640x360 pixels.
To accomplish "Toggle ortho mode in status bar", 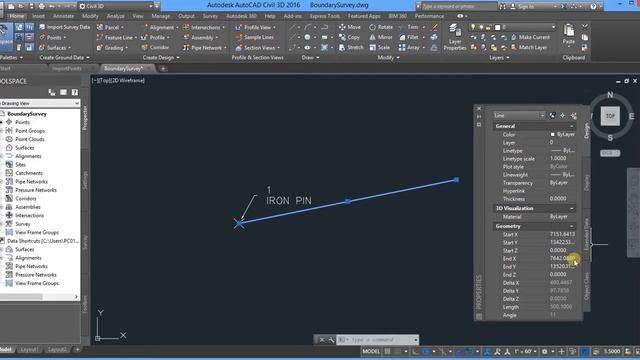I will click(415, 351).
